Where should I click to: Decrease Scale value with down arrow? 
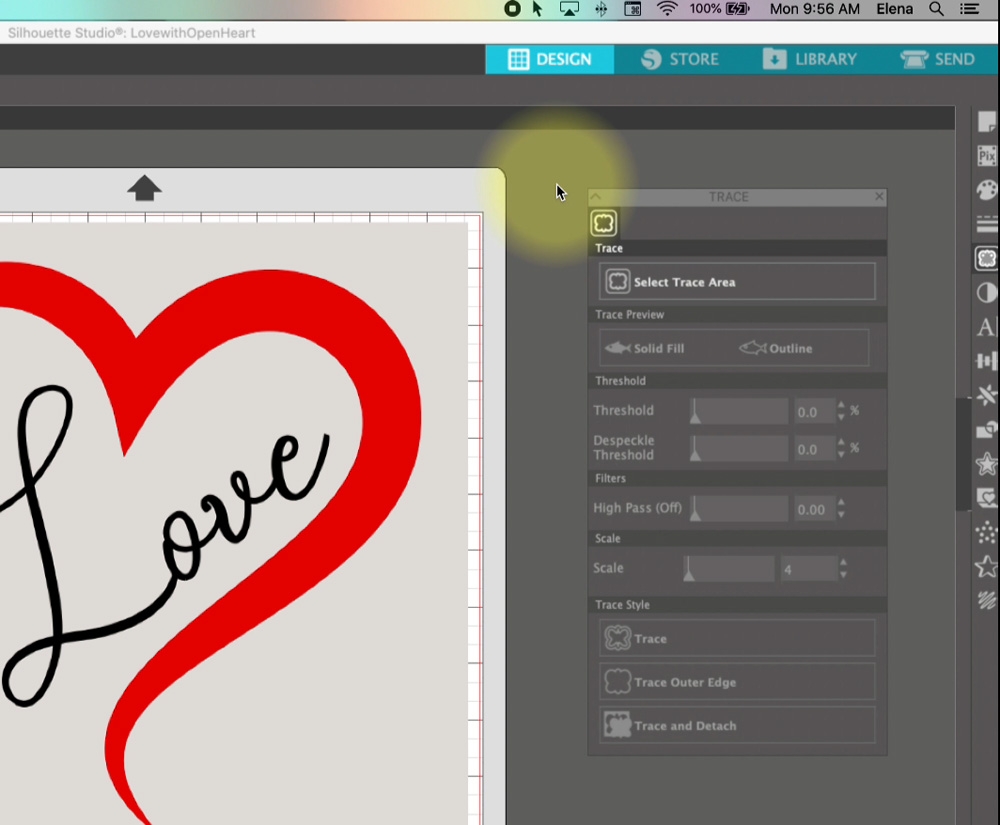pyautogui.click(x=843, y=574)
